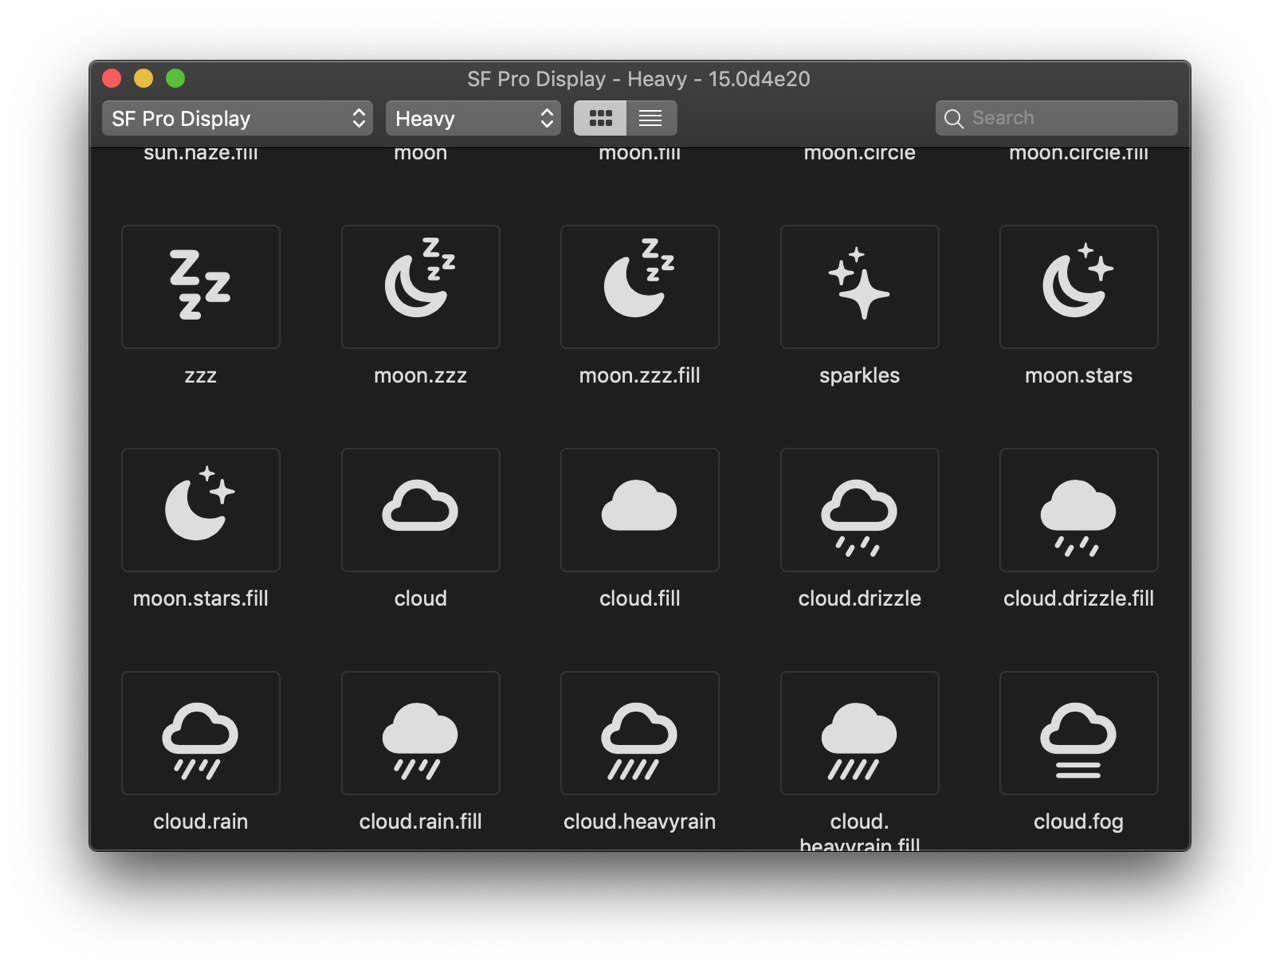Select the cloud.fill symbol icon
The image size is (1280, 969).
[640, 510]
